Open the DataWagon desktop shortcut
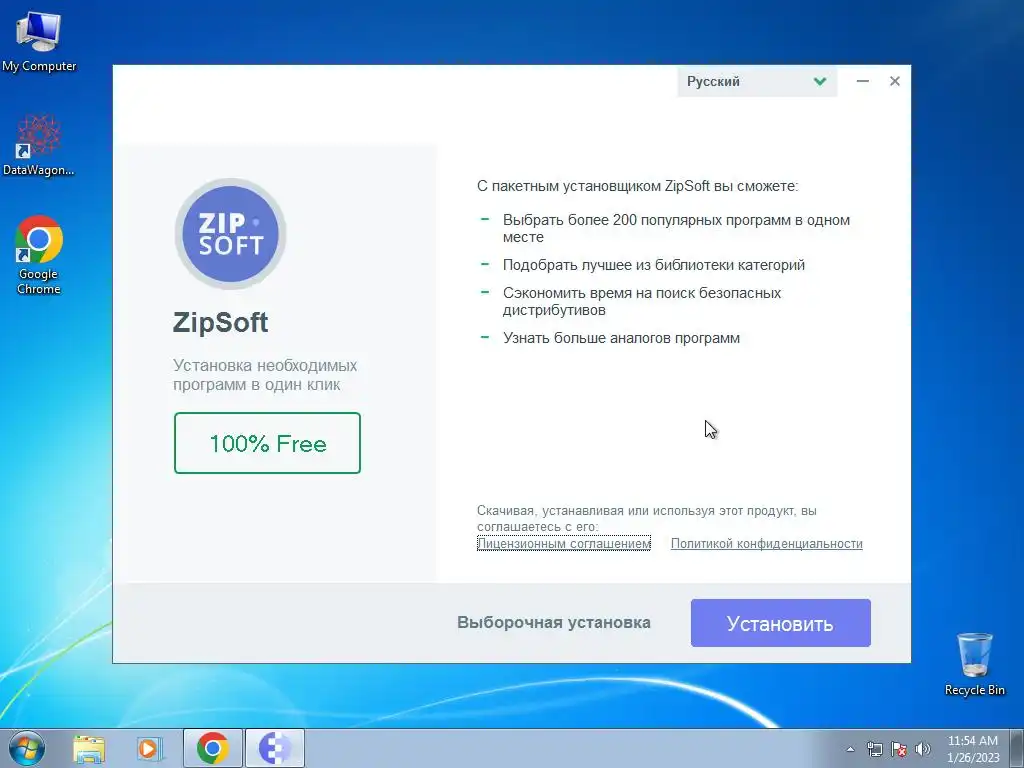The height and width of the screenshot is (768, 1024). click(x=39, y=145)
